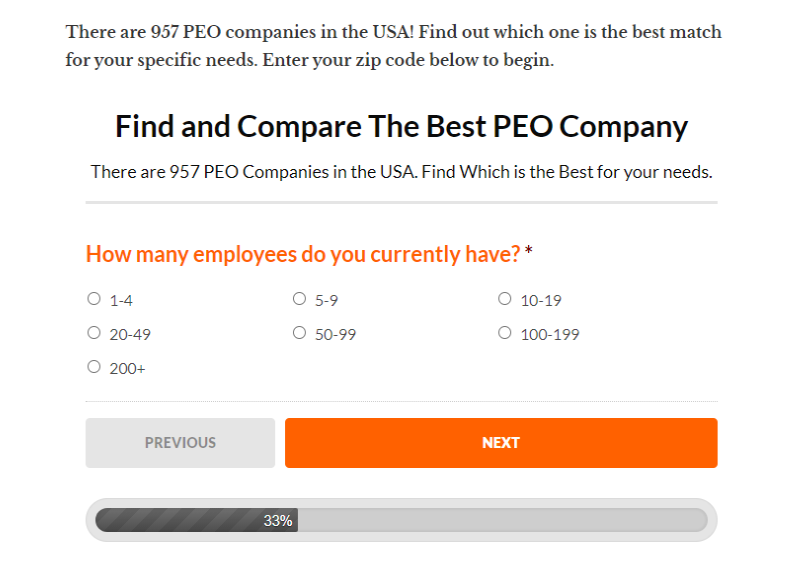Click the empty part of the progress bar
The width and height of the screenshot is (803, 575).
pyautogui.click(x=500, y=520)
